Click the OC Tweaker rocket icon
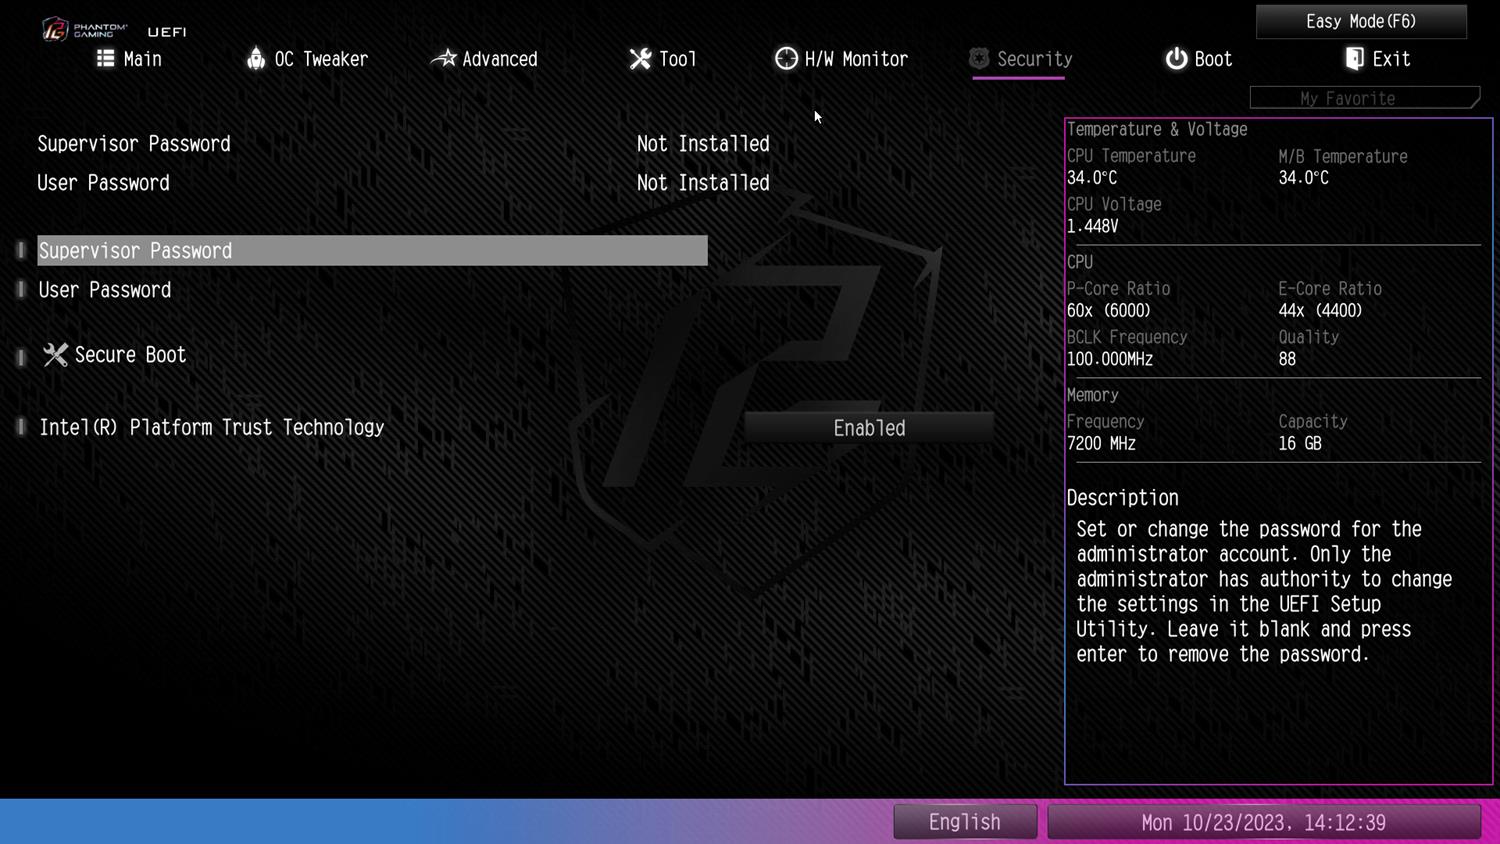 click(256, 59)
